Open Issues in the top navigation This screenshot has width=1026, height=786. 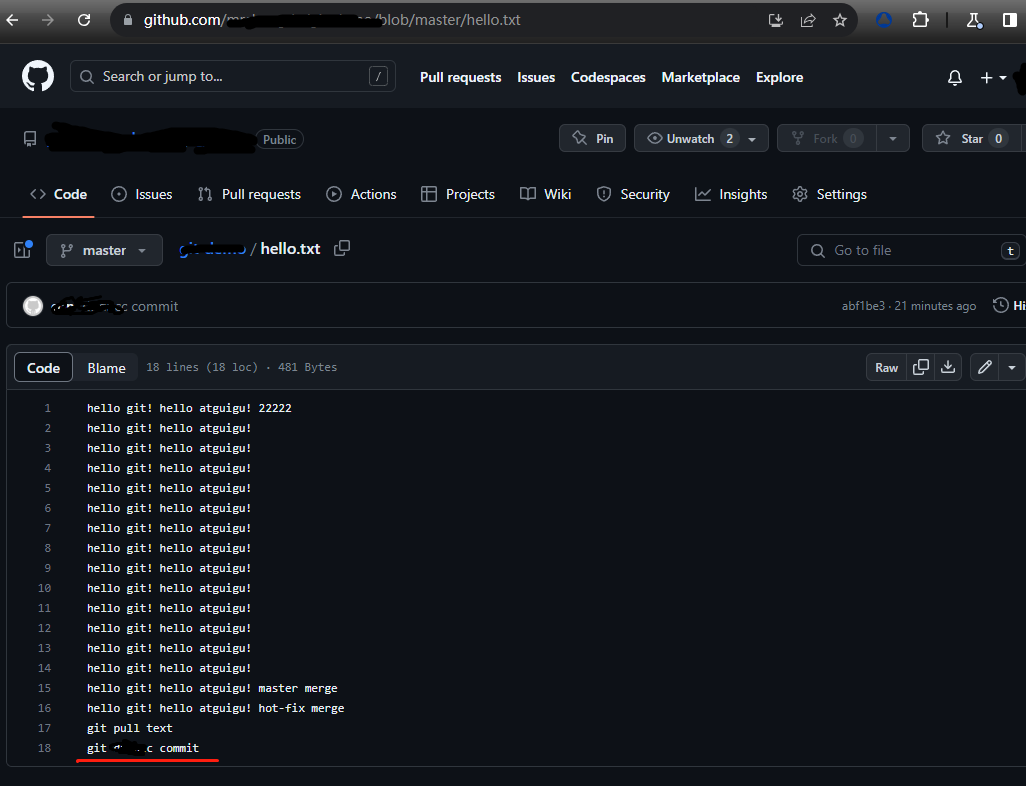coord(536,77)
